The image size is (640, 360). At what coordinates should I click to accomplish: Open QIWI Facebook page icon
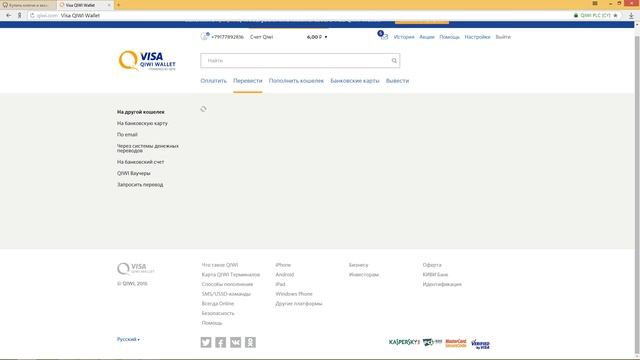220,342
